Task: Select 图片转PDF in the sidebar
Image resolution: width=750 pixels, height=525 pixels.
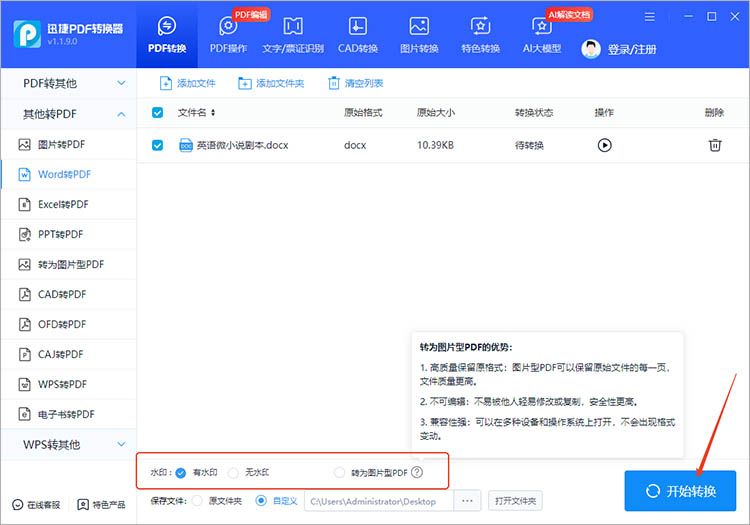Action: coord(69,144)
